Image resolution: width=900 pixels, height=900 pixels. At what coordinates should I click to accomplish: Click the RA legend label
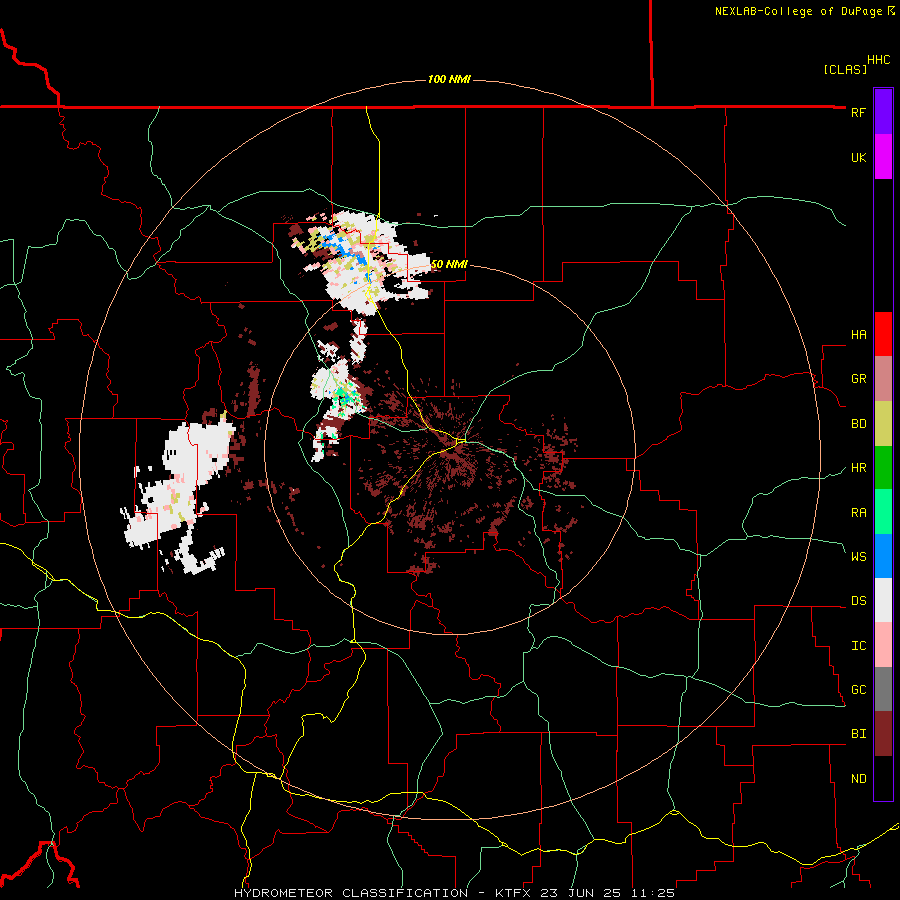click(x=858, y=513)
